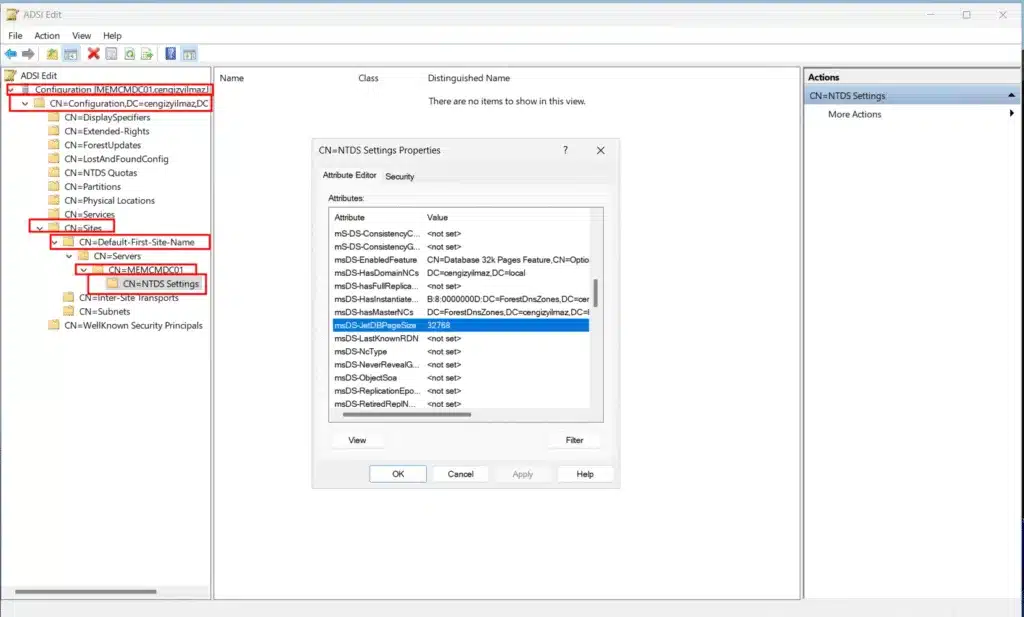This screenshot has height=617, width=1024.
Task: Open the Action menu
Action: coord(47,36)
